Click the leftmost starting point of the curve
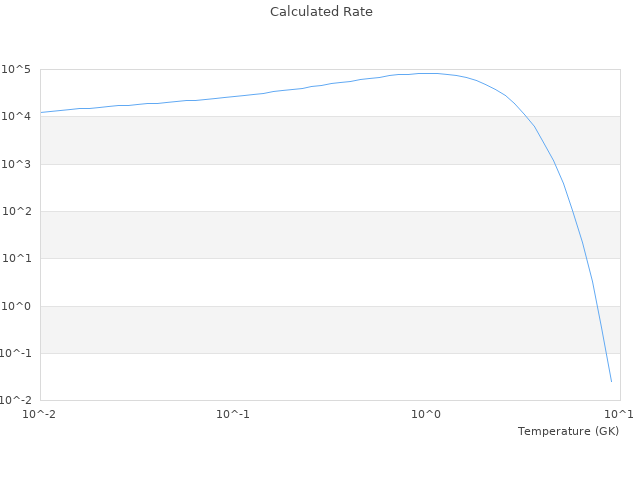 [41, 112]
